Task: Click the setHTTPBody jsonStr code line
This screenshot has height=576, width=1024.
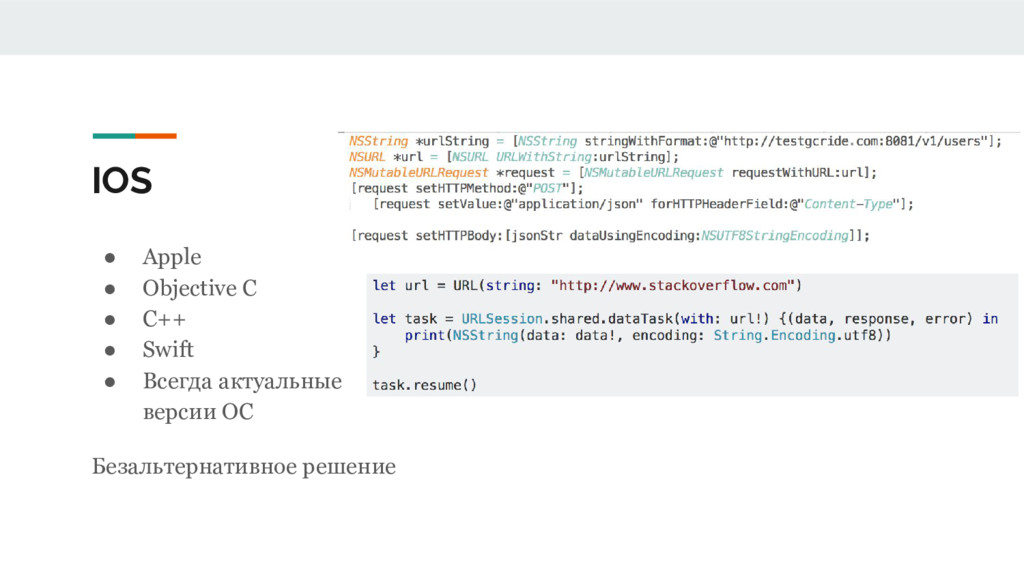Action: pyautogui.click(x=610, y=235)
